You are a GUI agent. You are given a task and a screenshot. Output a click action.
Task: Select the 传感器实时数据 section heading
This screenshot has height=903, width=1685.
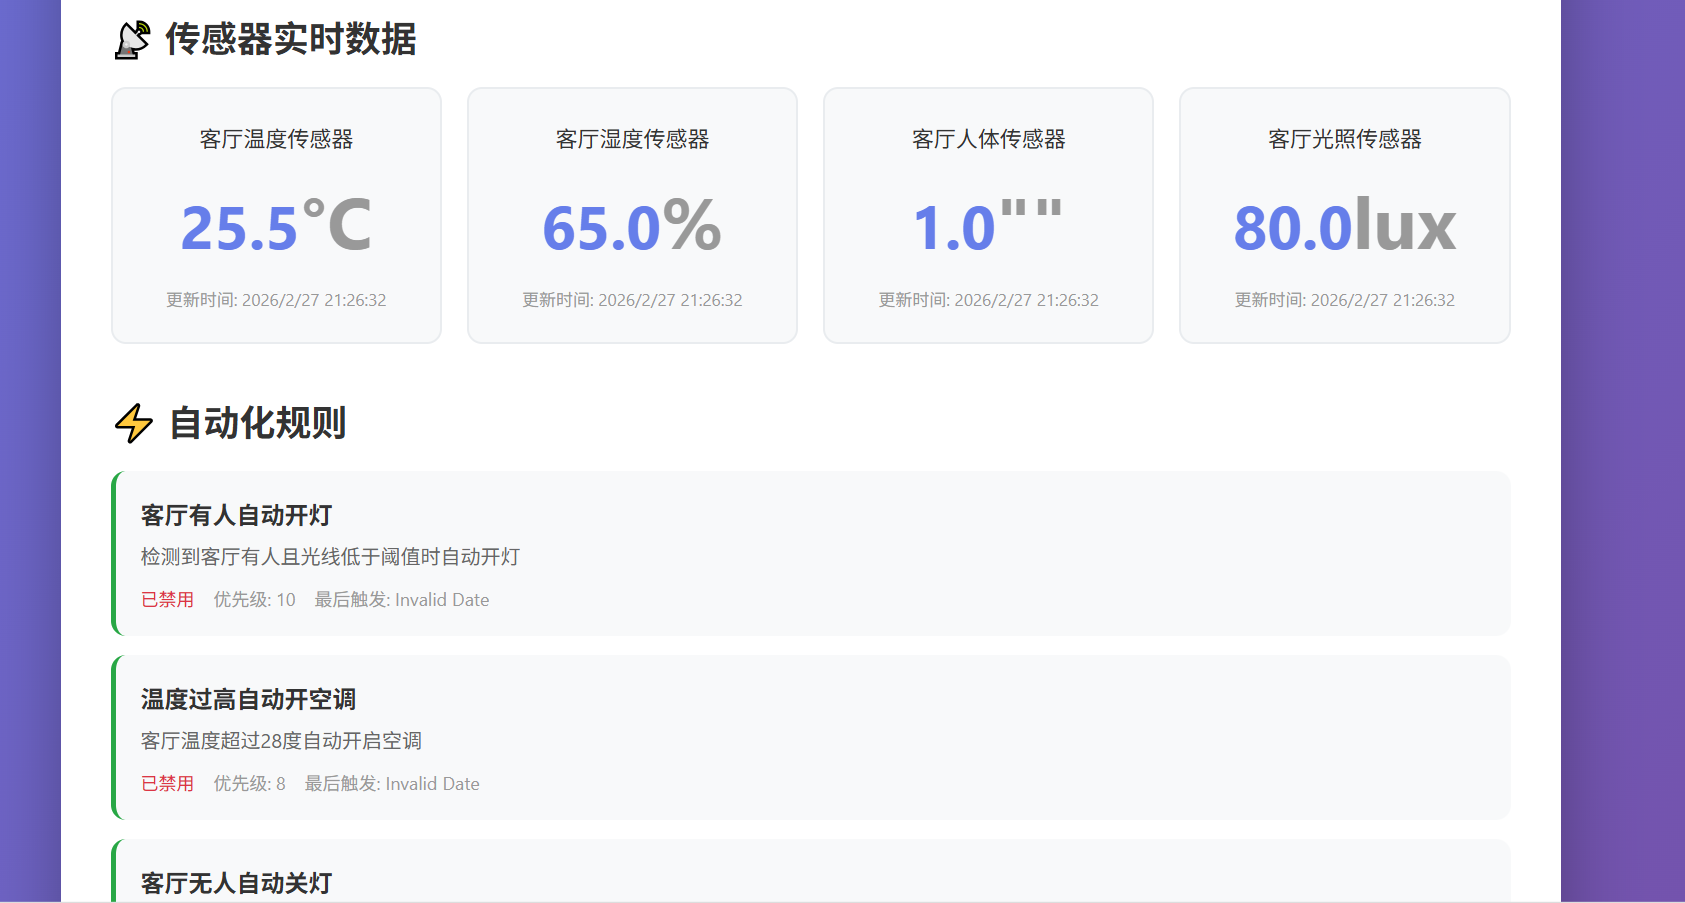click(290, 40)
